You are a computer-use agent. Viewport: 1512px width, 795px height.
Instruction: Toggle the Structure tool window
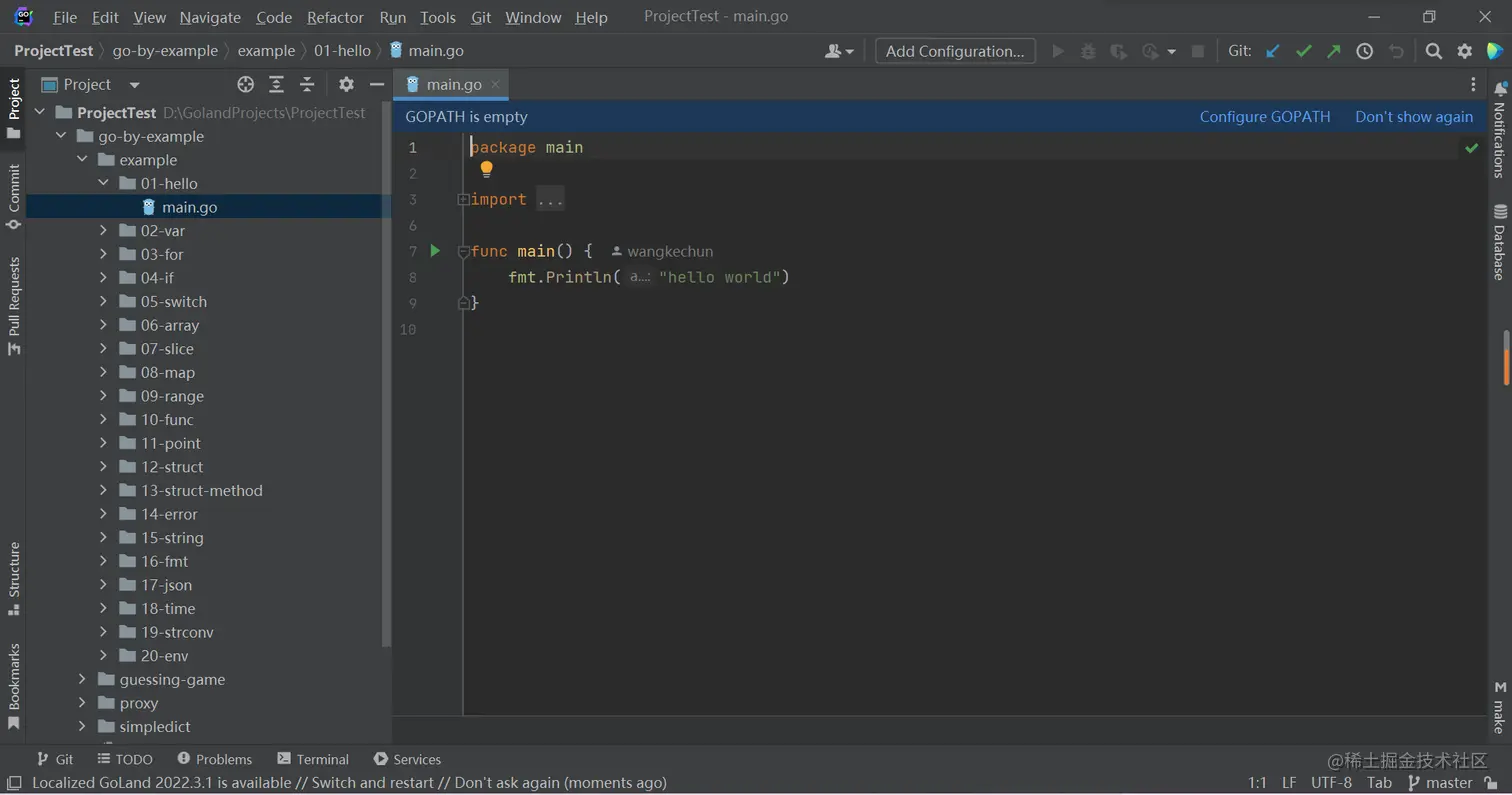click(x=14, y=579)
